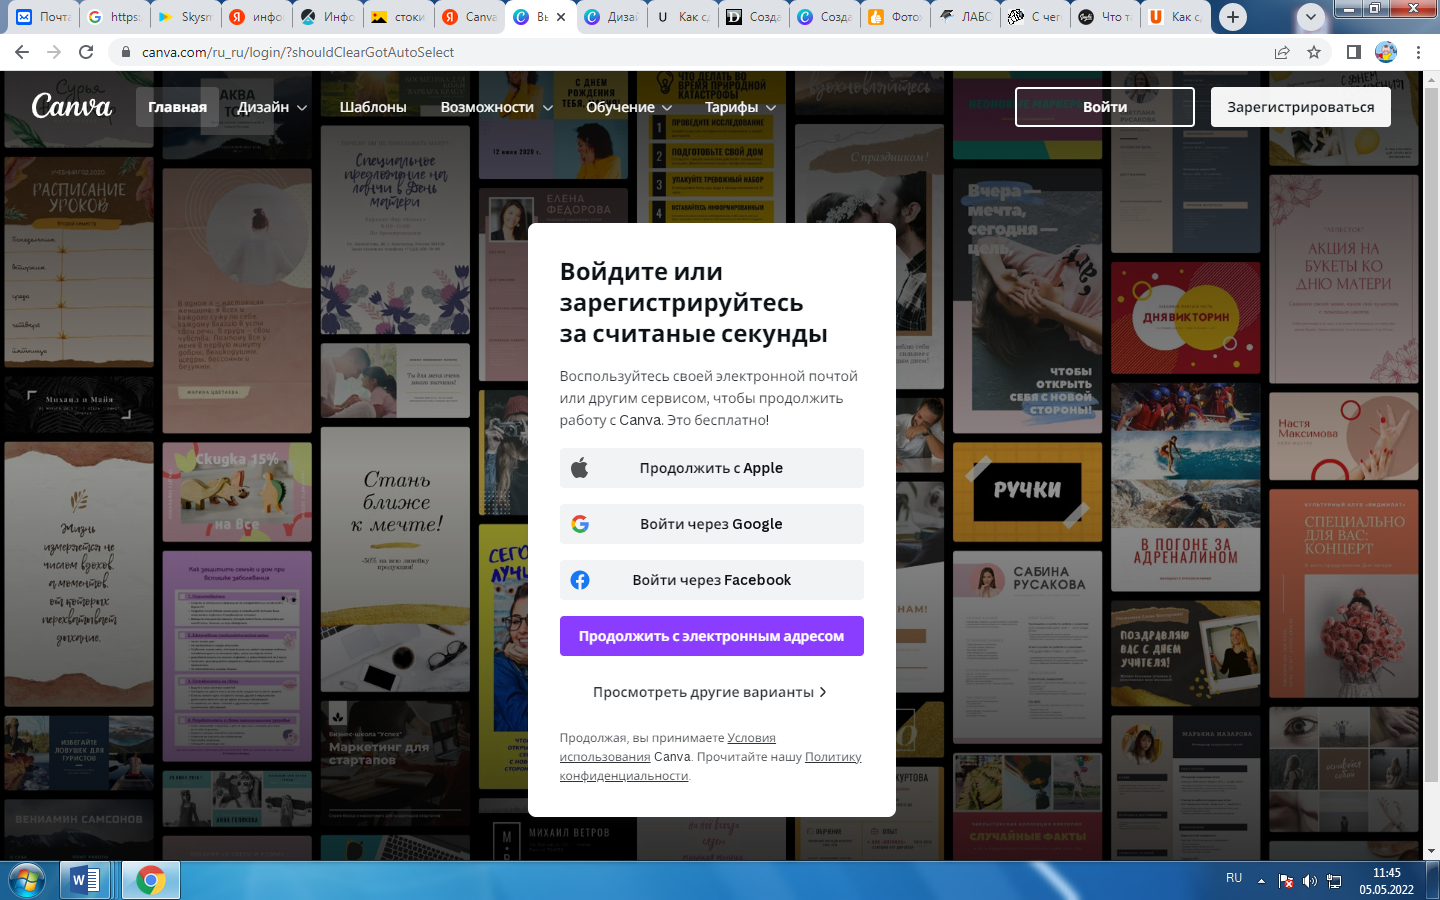Expand the Дизайн menu
The width and height of the screenshot is (1440, 900).
click(272, 107)
